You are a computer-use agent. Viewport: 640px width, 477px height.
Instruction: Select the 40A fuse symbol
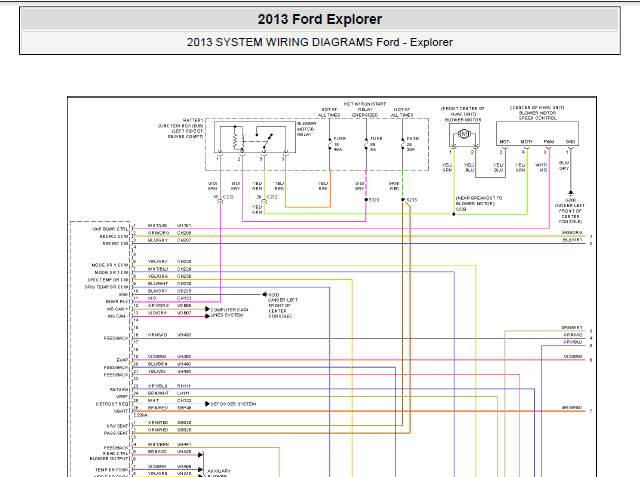[330, 143]
